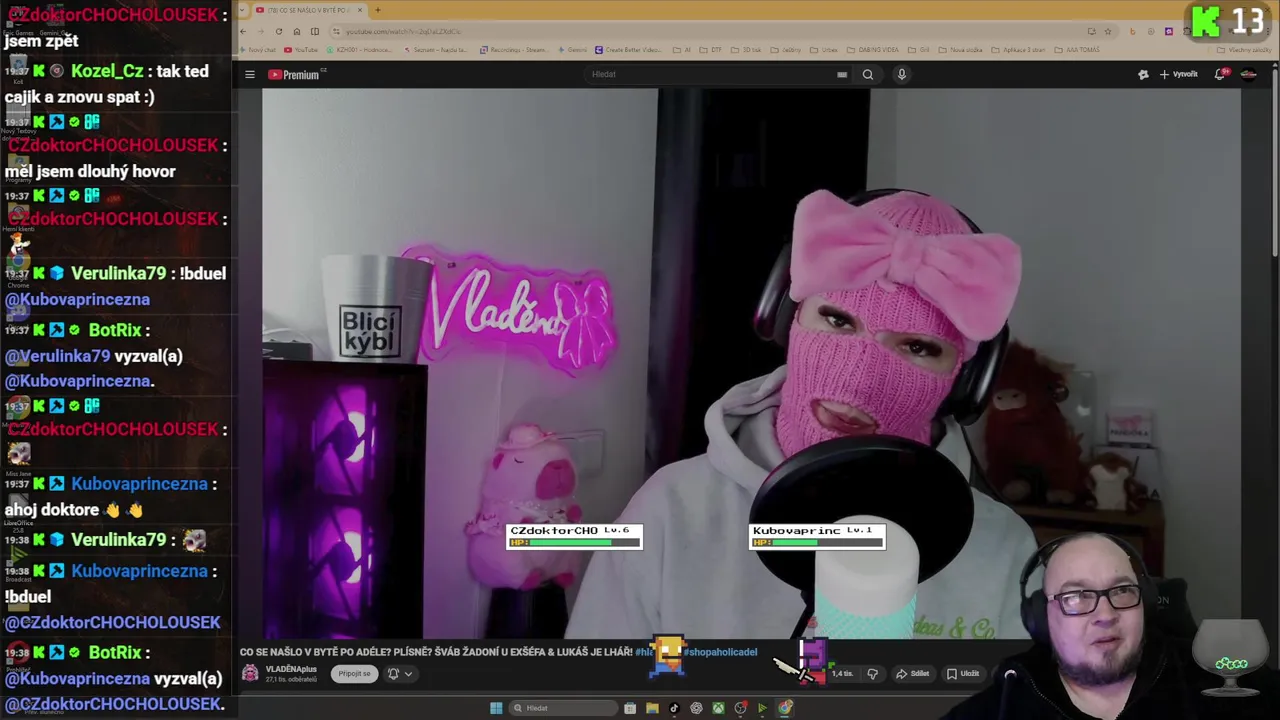The image size is (1280, 720).
Task: Toggle the channel notification bell setting
Action: click(393, 674)
